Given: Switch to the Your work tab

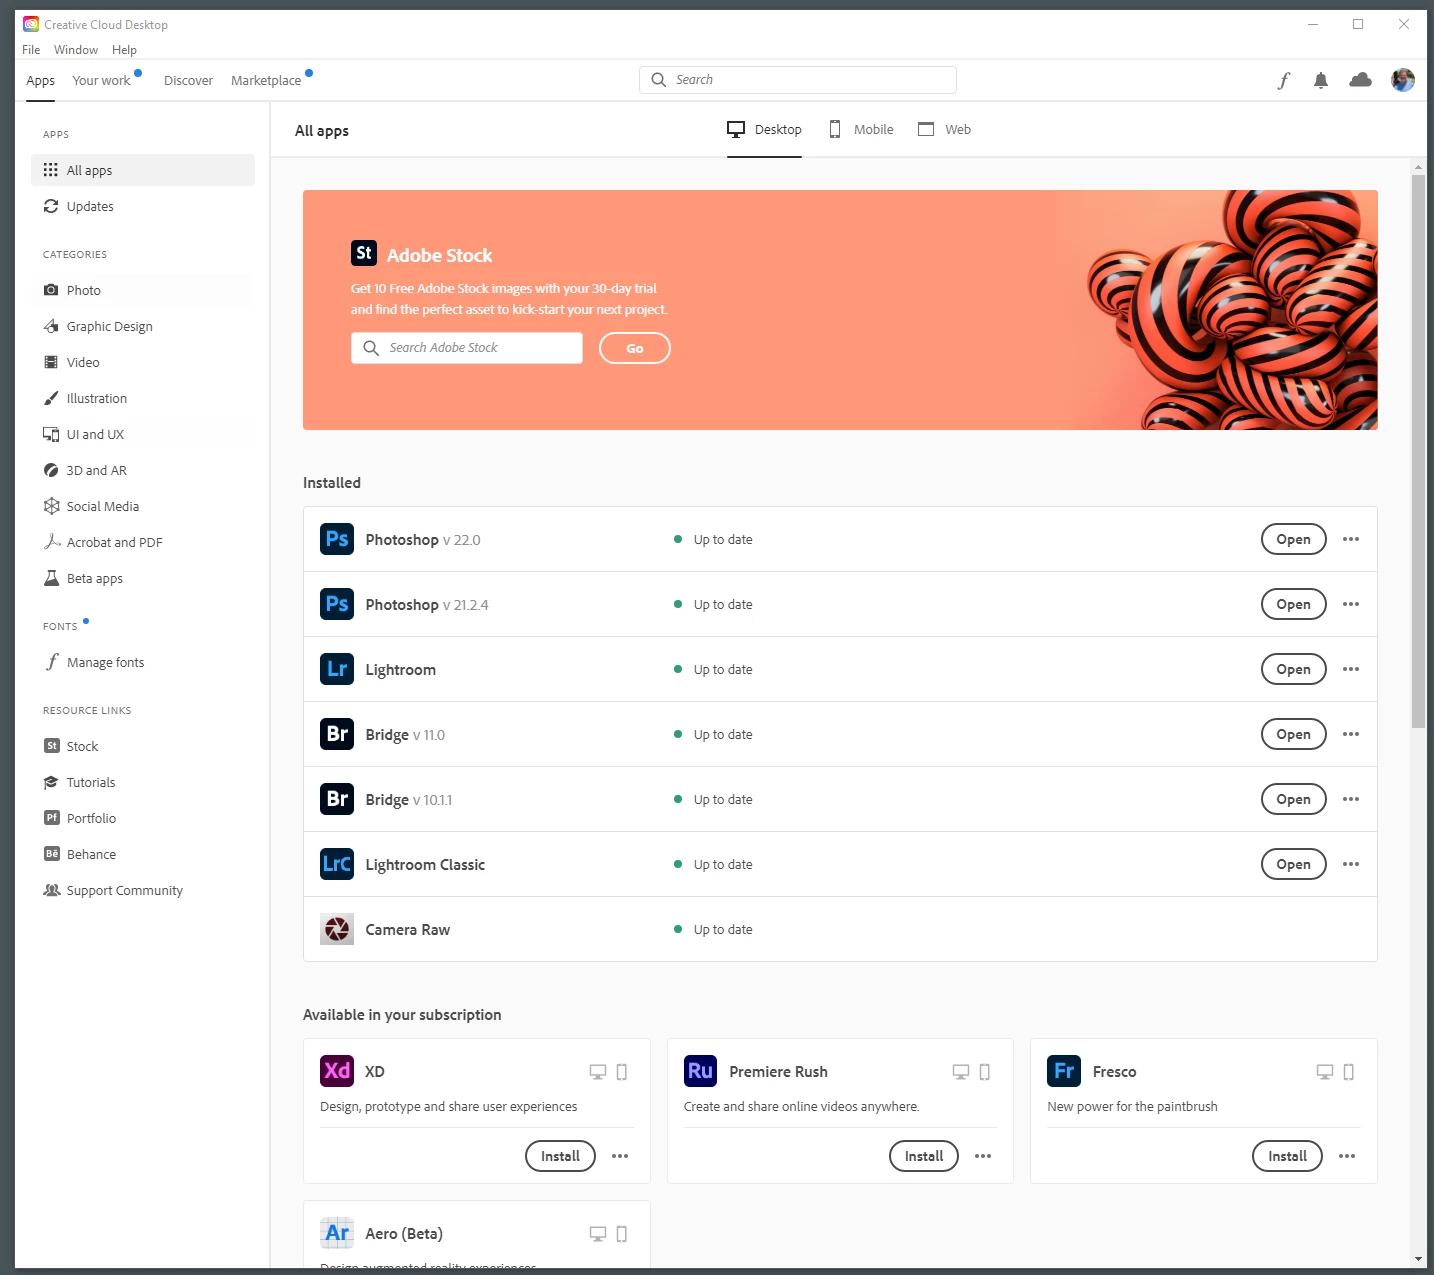Looking at the screenshot, I should click(x=101, y=80).
